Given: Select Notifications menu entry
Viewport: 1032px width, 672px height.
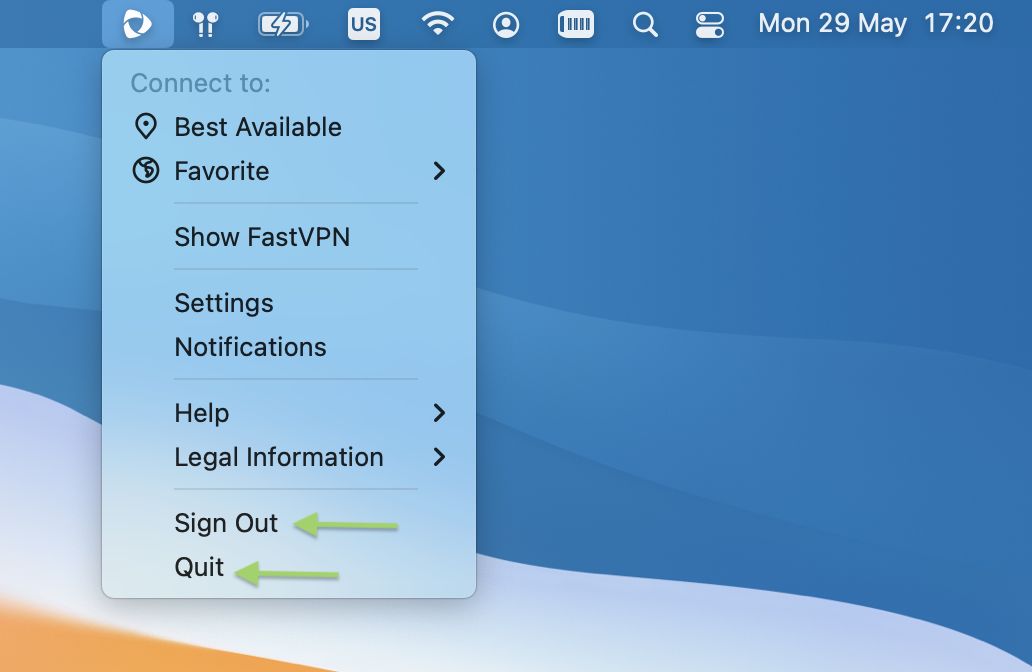Looking at the screenshot, I should (250, 347).
